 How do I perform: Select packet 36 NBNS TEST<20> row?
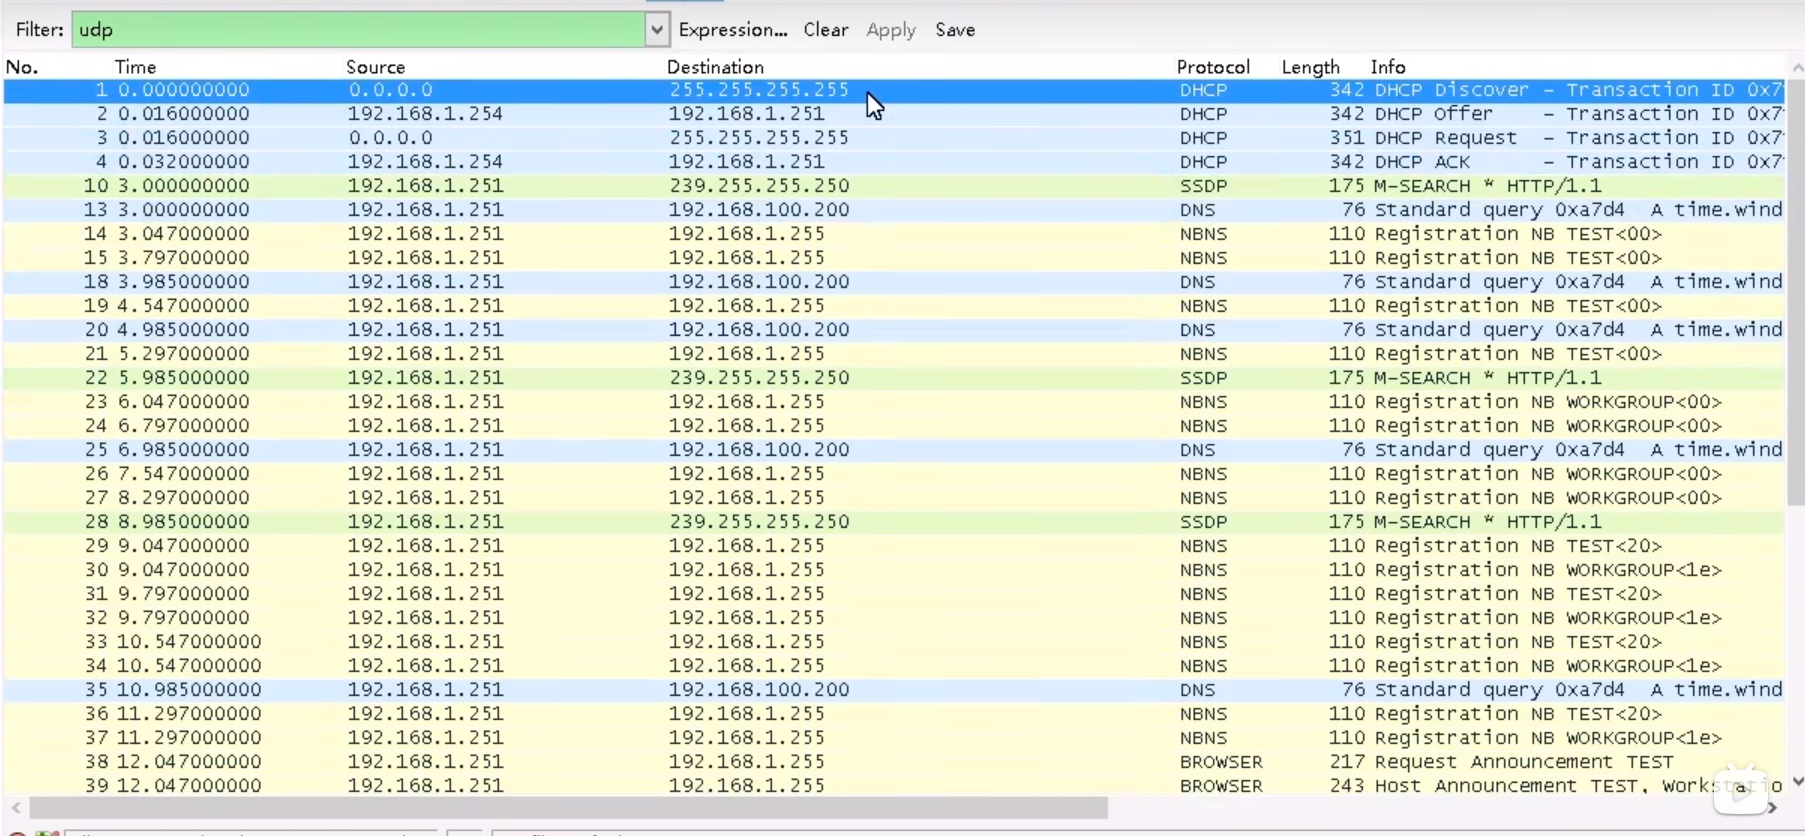(894, 714)
